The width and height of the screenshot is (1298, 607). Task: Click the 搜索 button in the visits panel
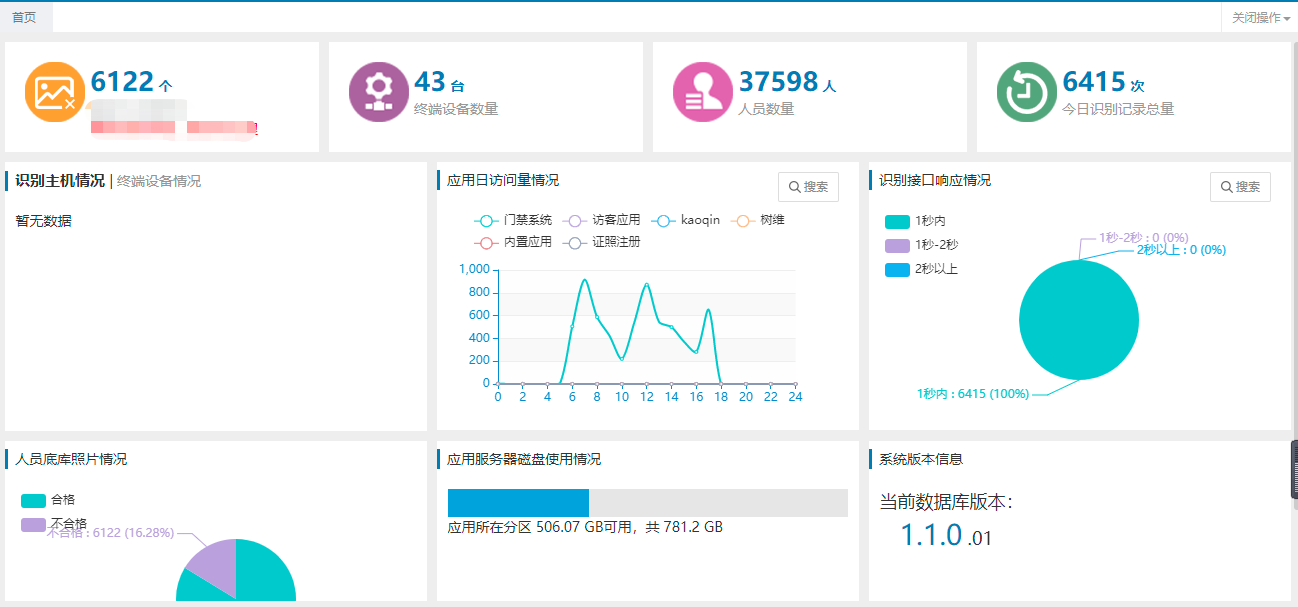[808, 186]
